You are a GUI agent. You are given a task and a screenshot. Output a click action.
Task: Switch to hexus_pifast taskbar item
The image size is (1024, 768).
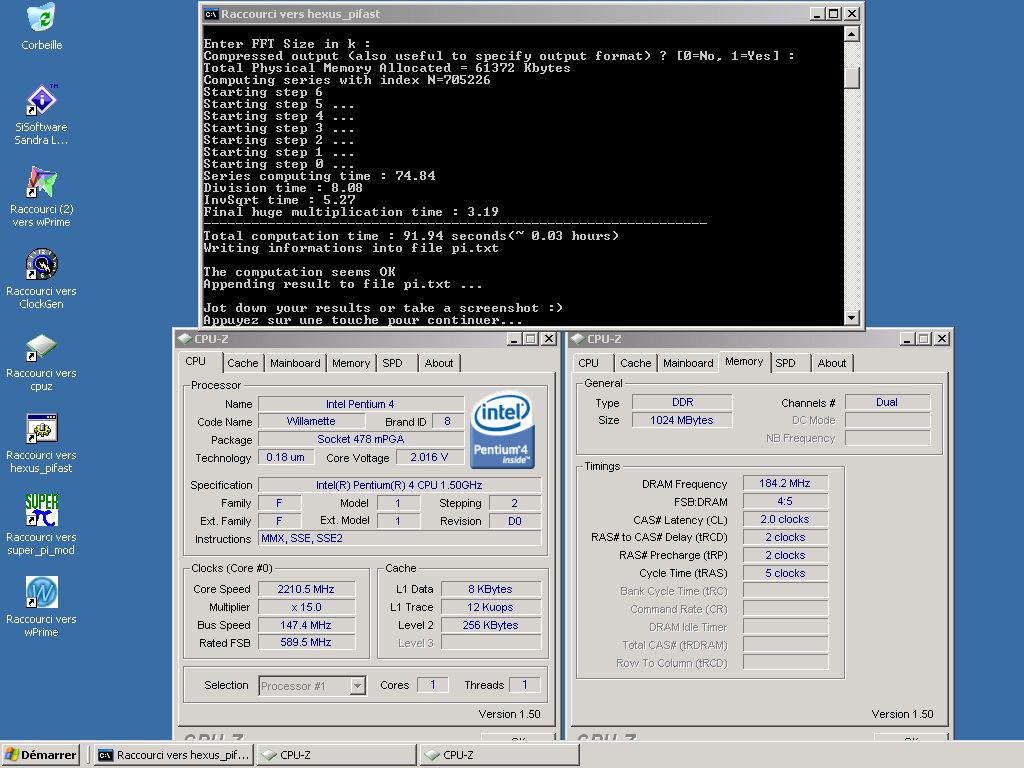coord(174,754)
